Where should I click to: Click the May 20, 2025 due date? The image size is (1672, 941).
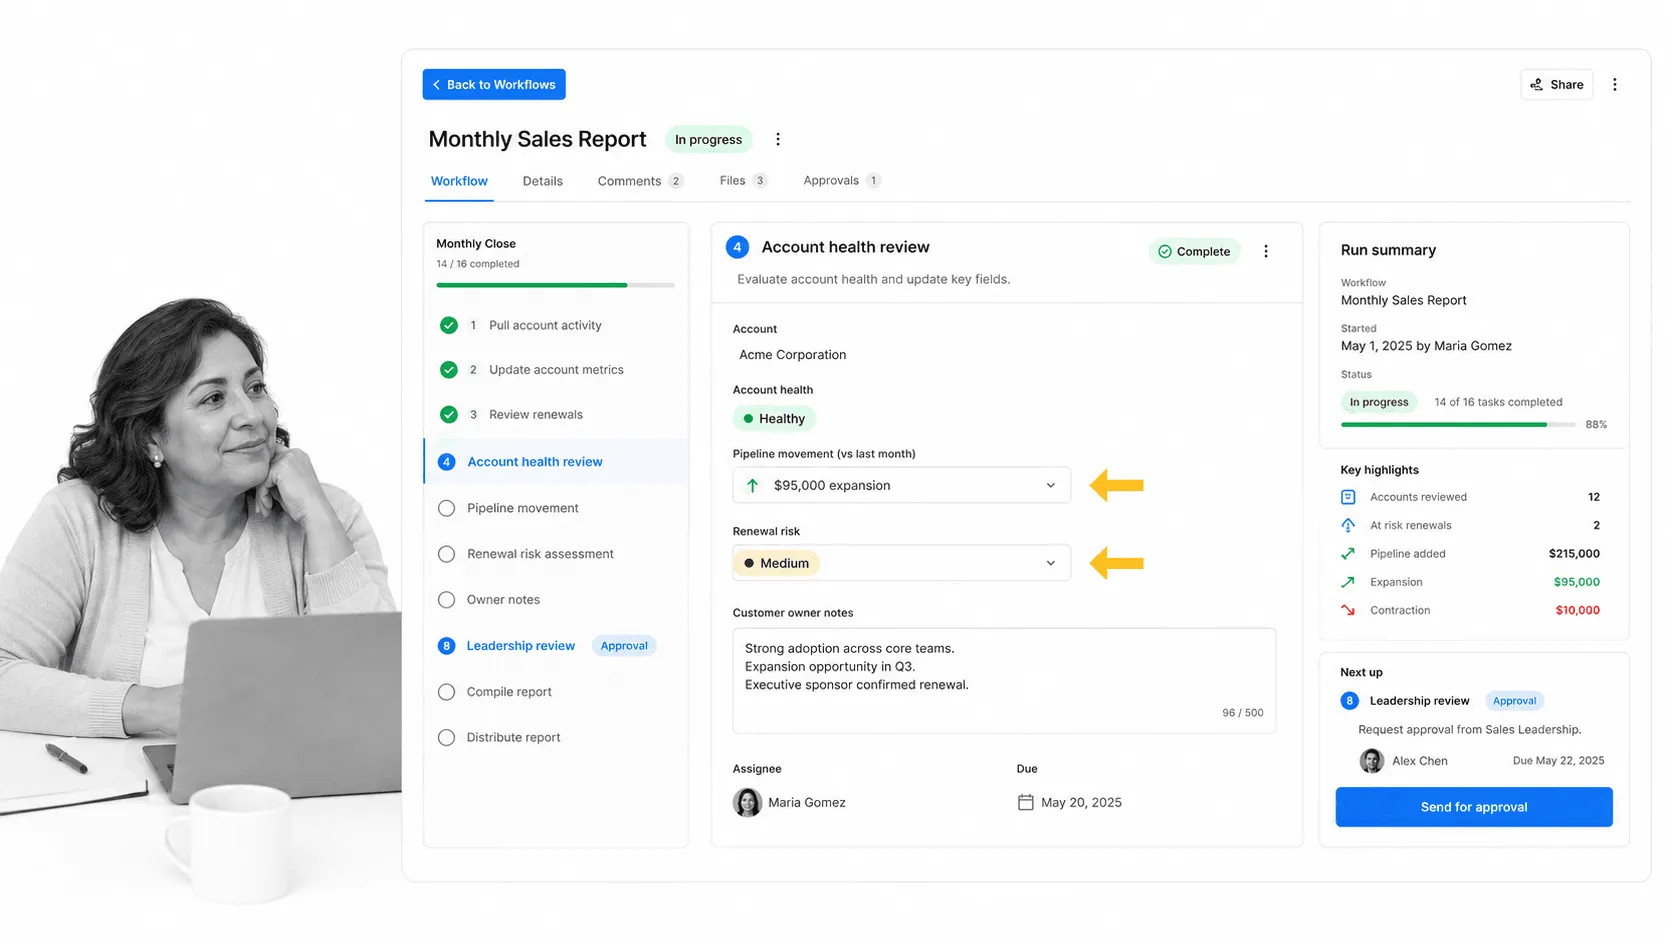pos(1081,803)
